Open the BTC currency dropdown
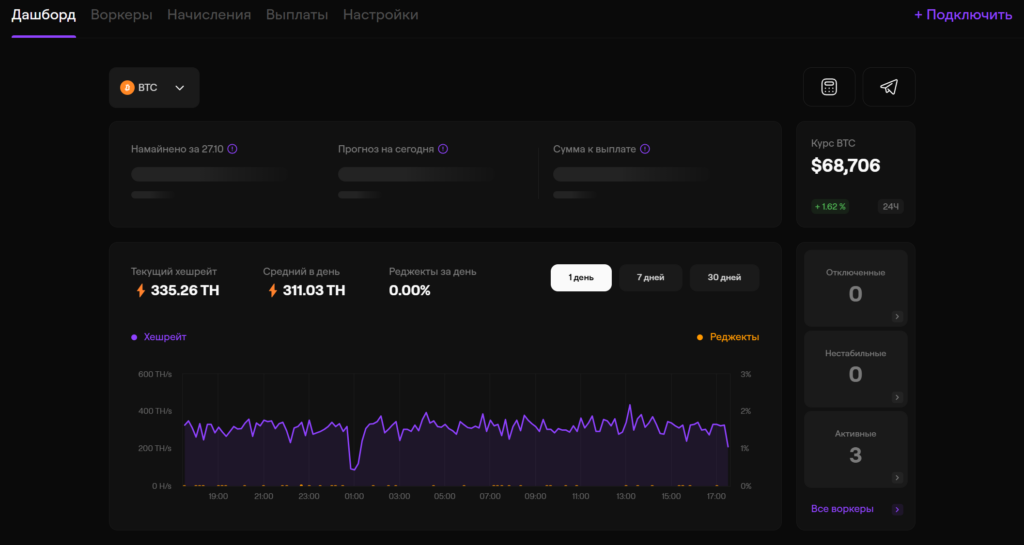 180,88
